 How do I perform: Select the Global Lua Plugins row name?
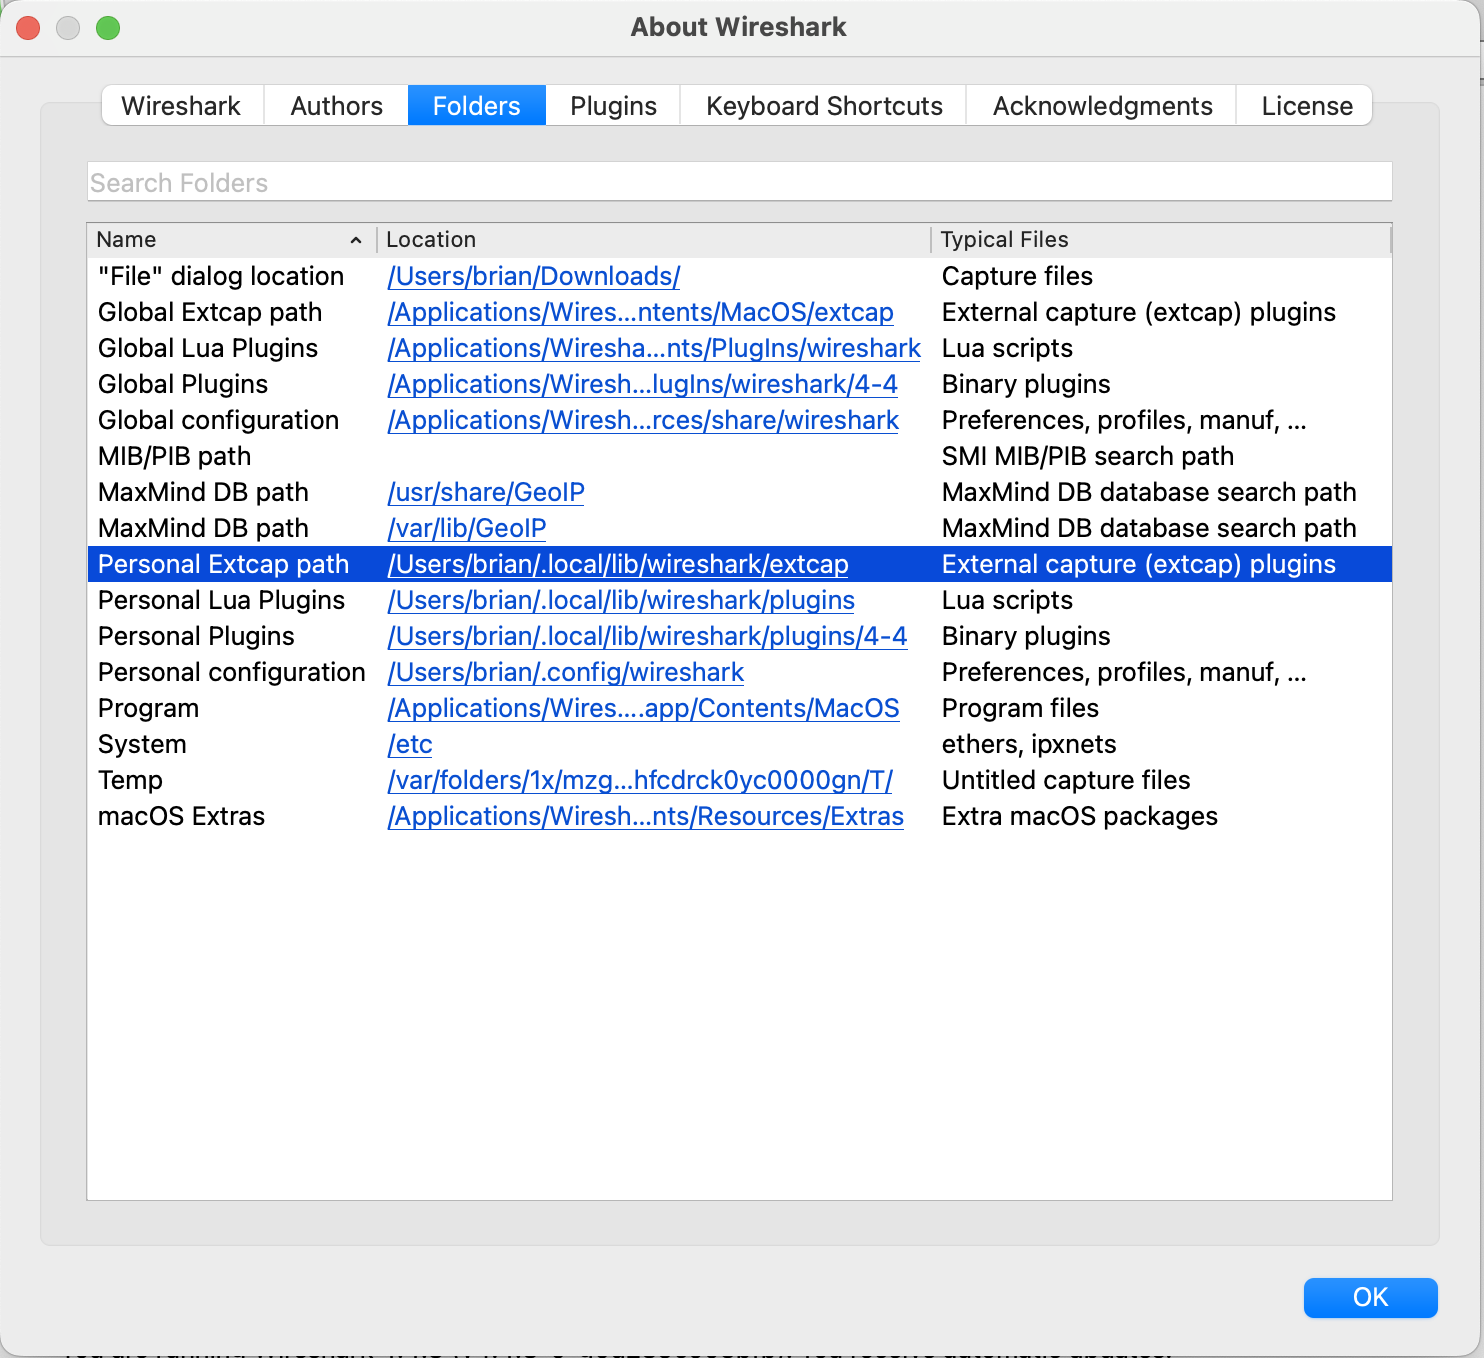[208, 348]
